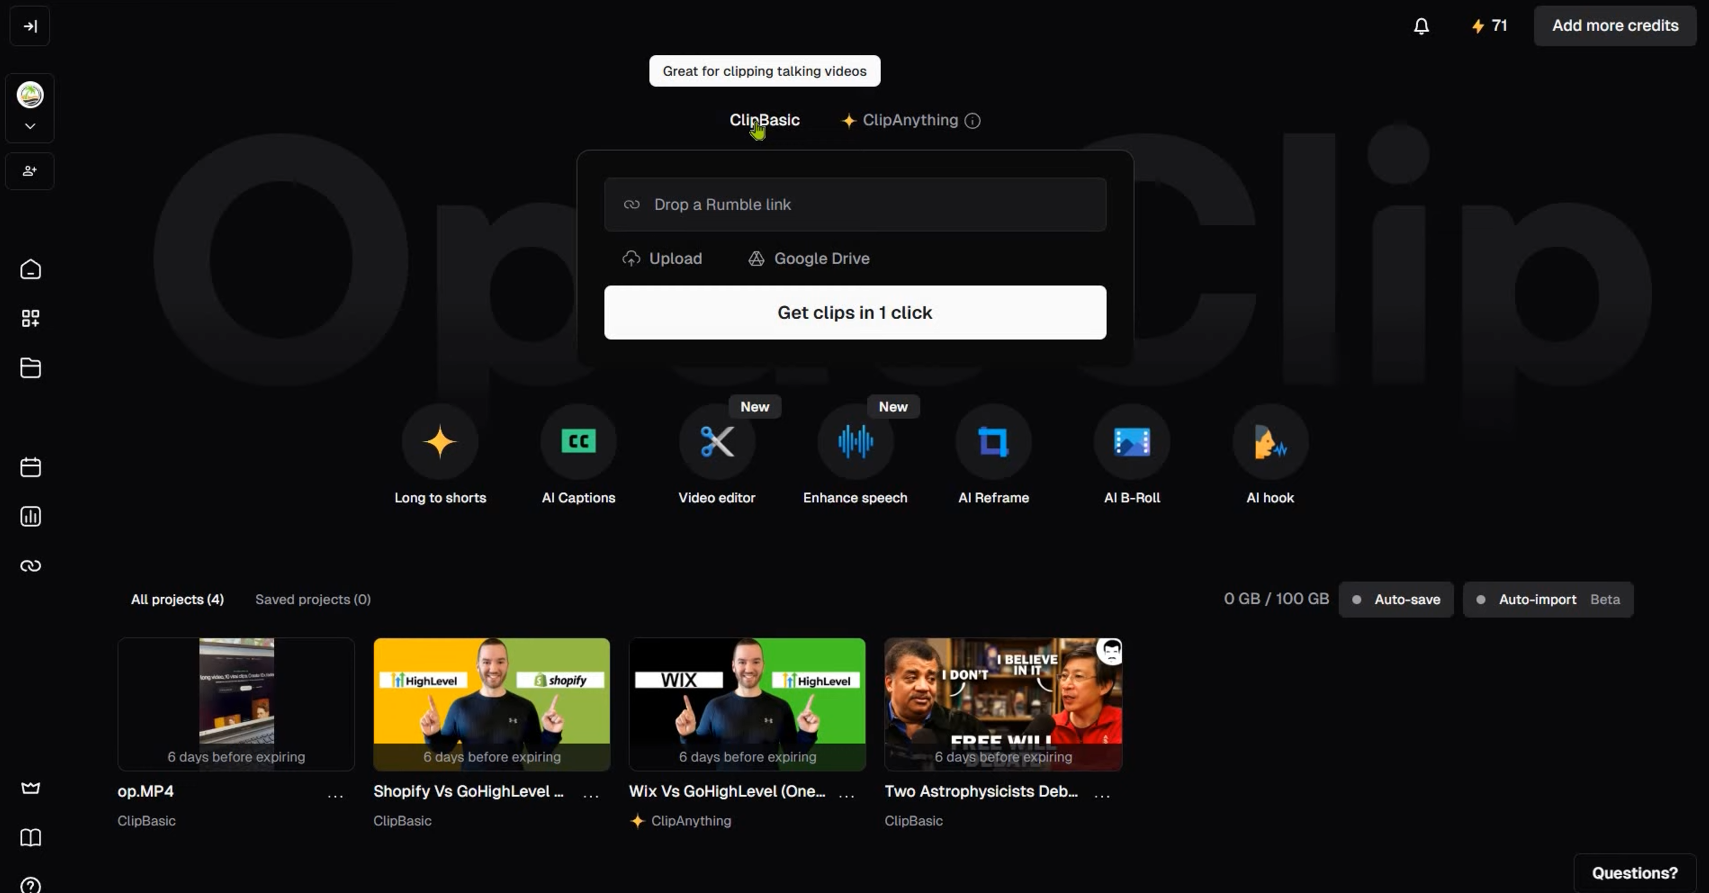Open the Questions? help chat button
The image size is (1709, 893).
click(x=1635, y=873)
